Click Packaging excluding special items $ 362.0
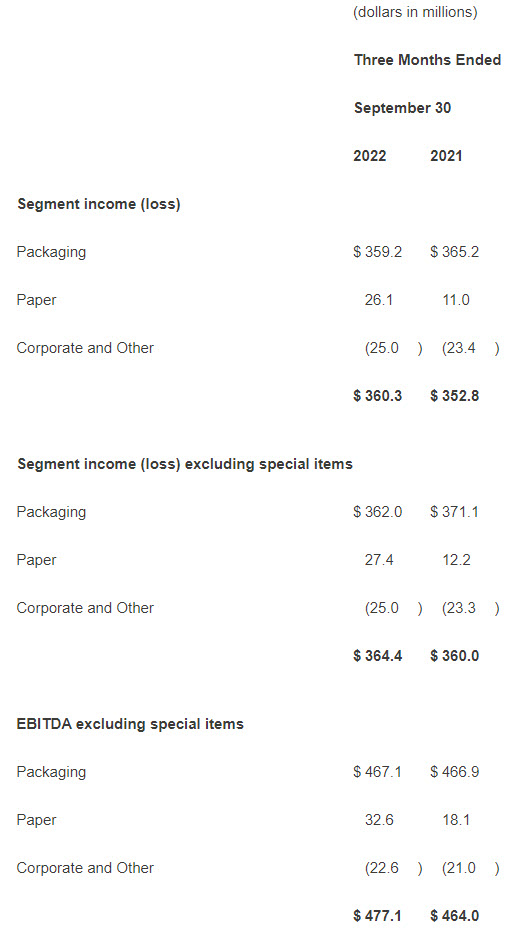Viewport: 511px width, 950px height. click(x=378, y=512)
